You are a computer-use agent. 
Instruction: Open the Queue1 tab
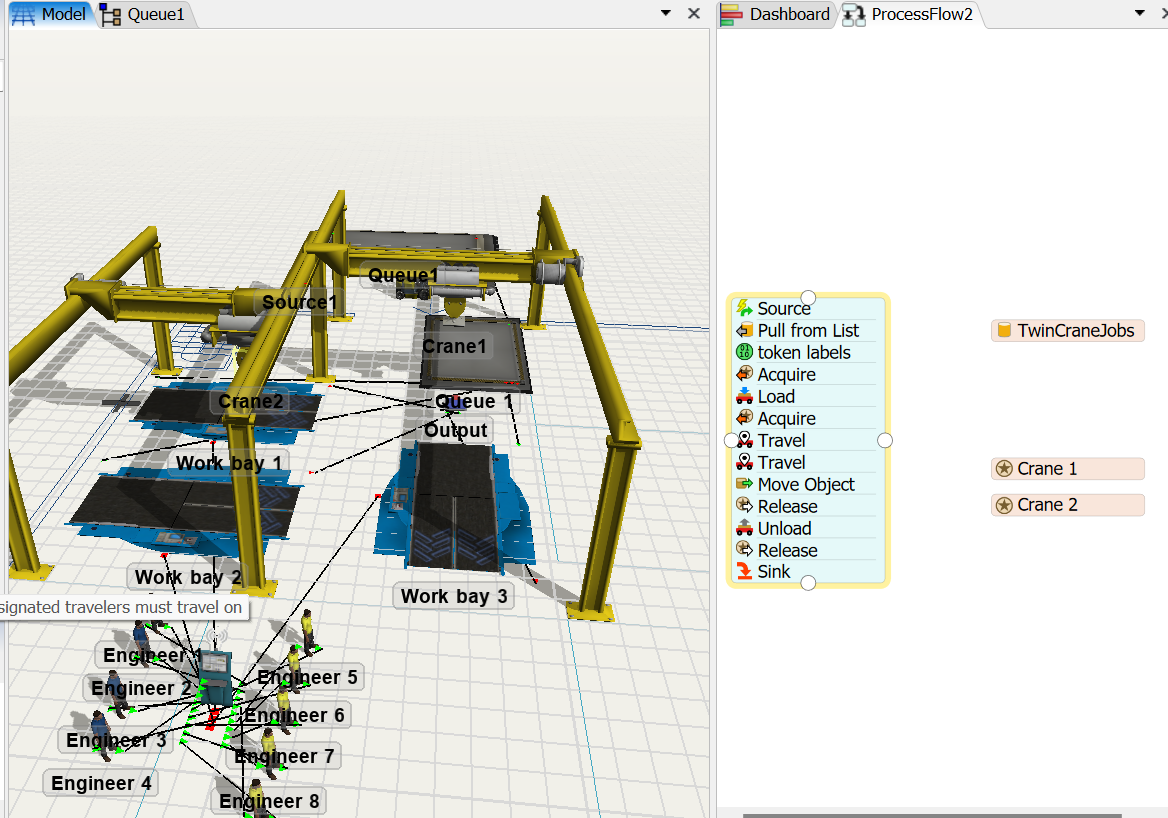(x=144, y=14)
